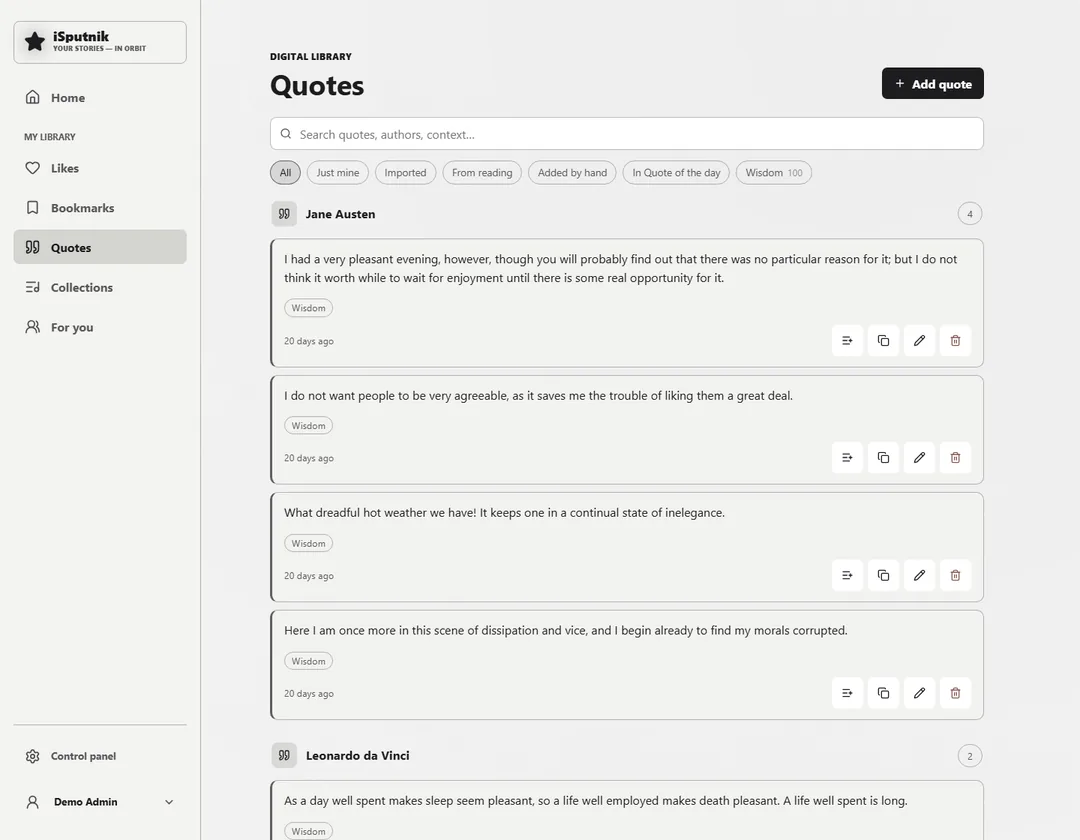Open Likes in My Library

(100, 168)
